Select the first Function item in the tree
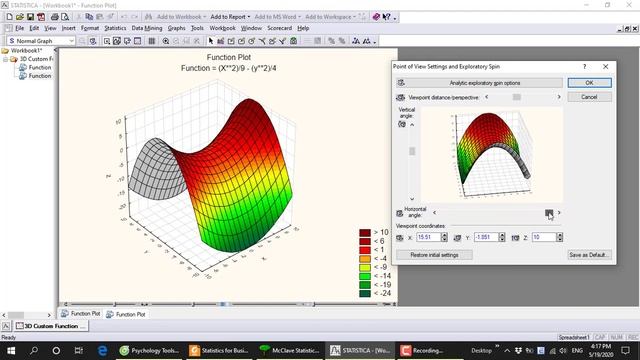This screenshot has height=360, width=640. 40,67
